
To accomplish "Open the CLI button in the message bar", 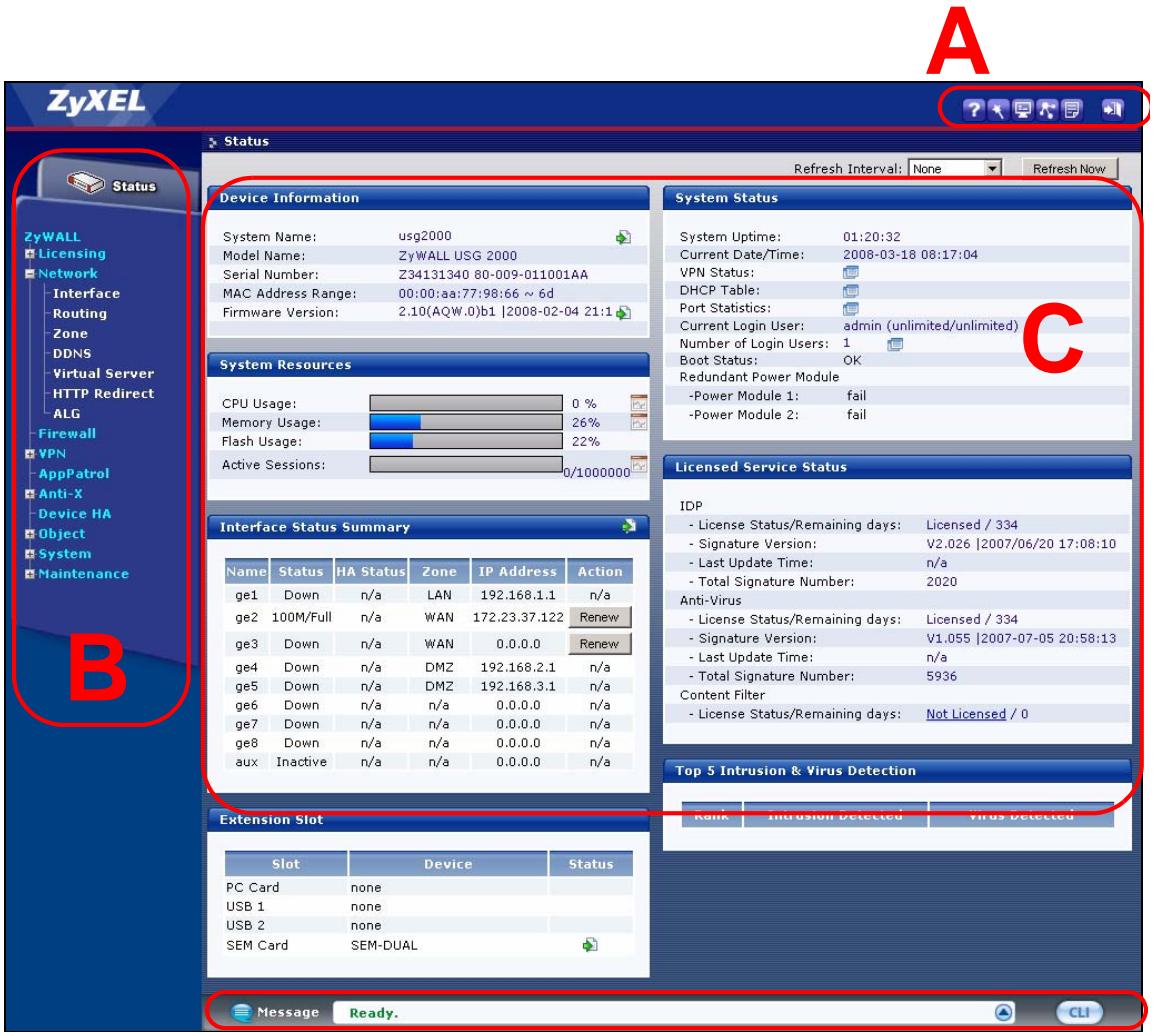I will click(1079, 1012).
